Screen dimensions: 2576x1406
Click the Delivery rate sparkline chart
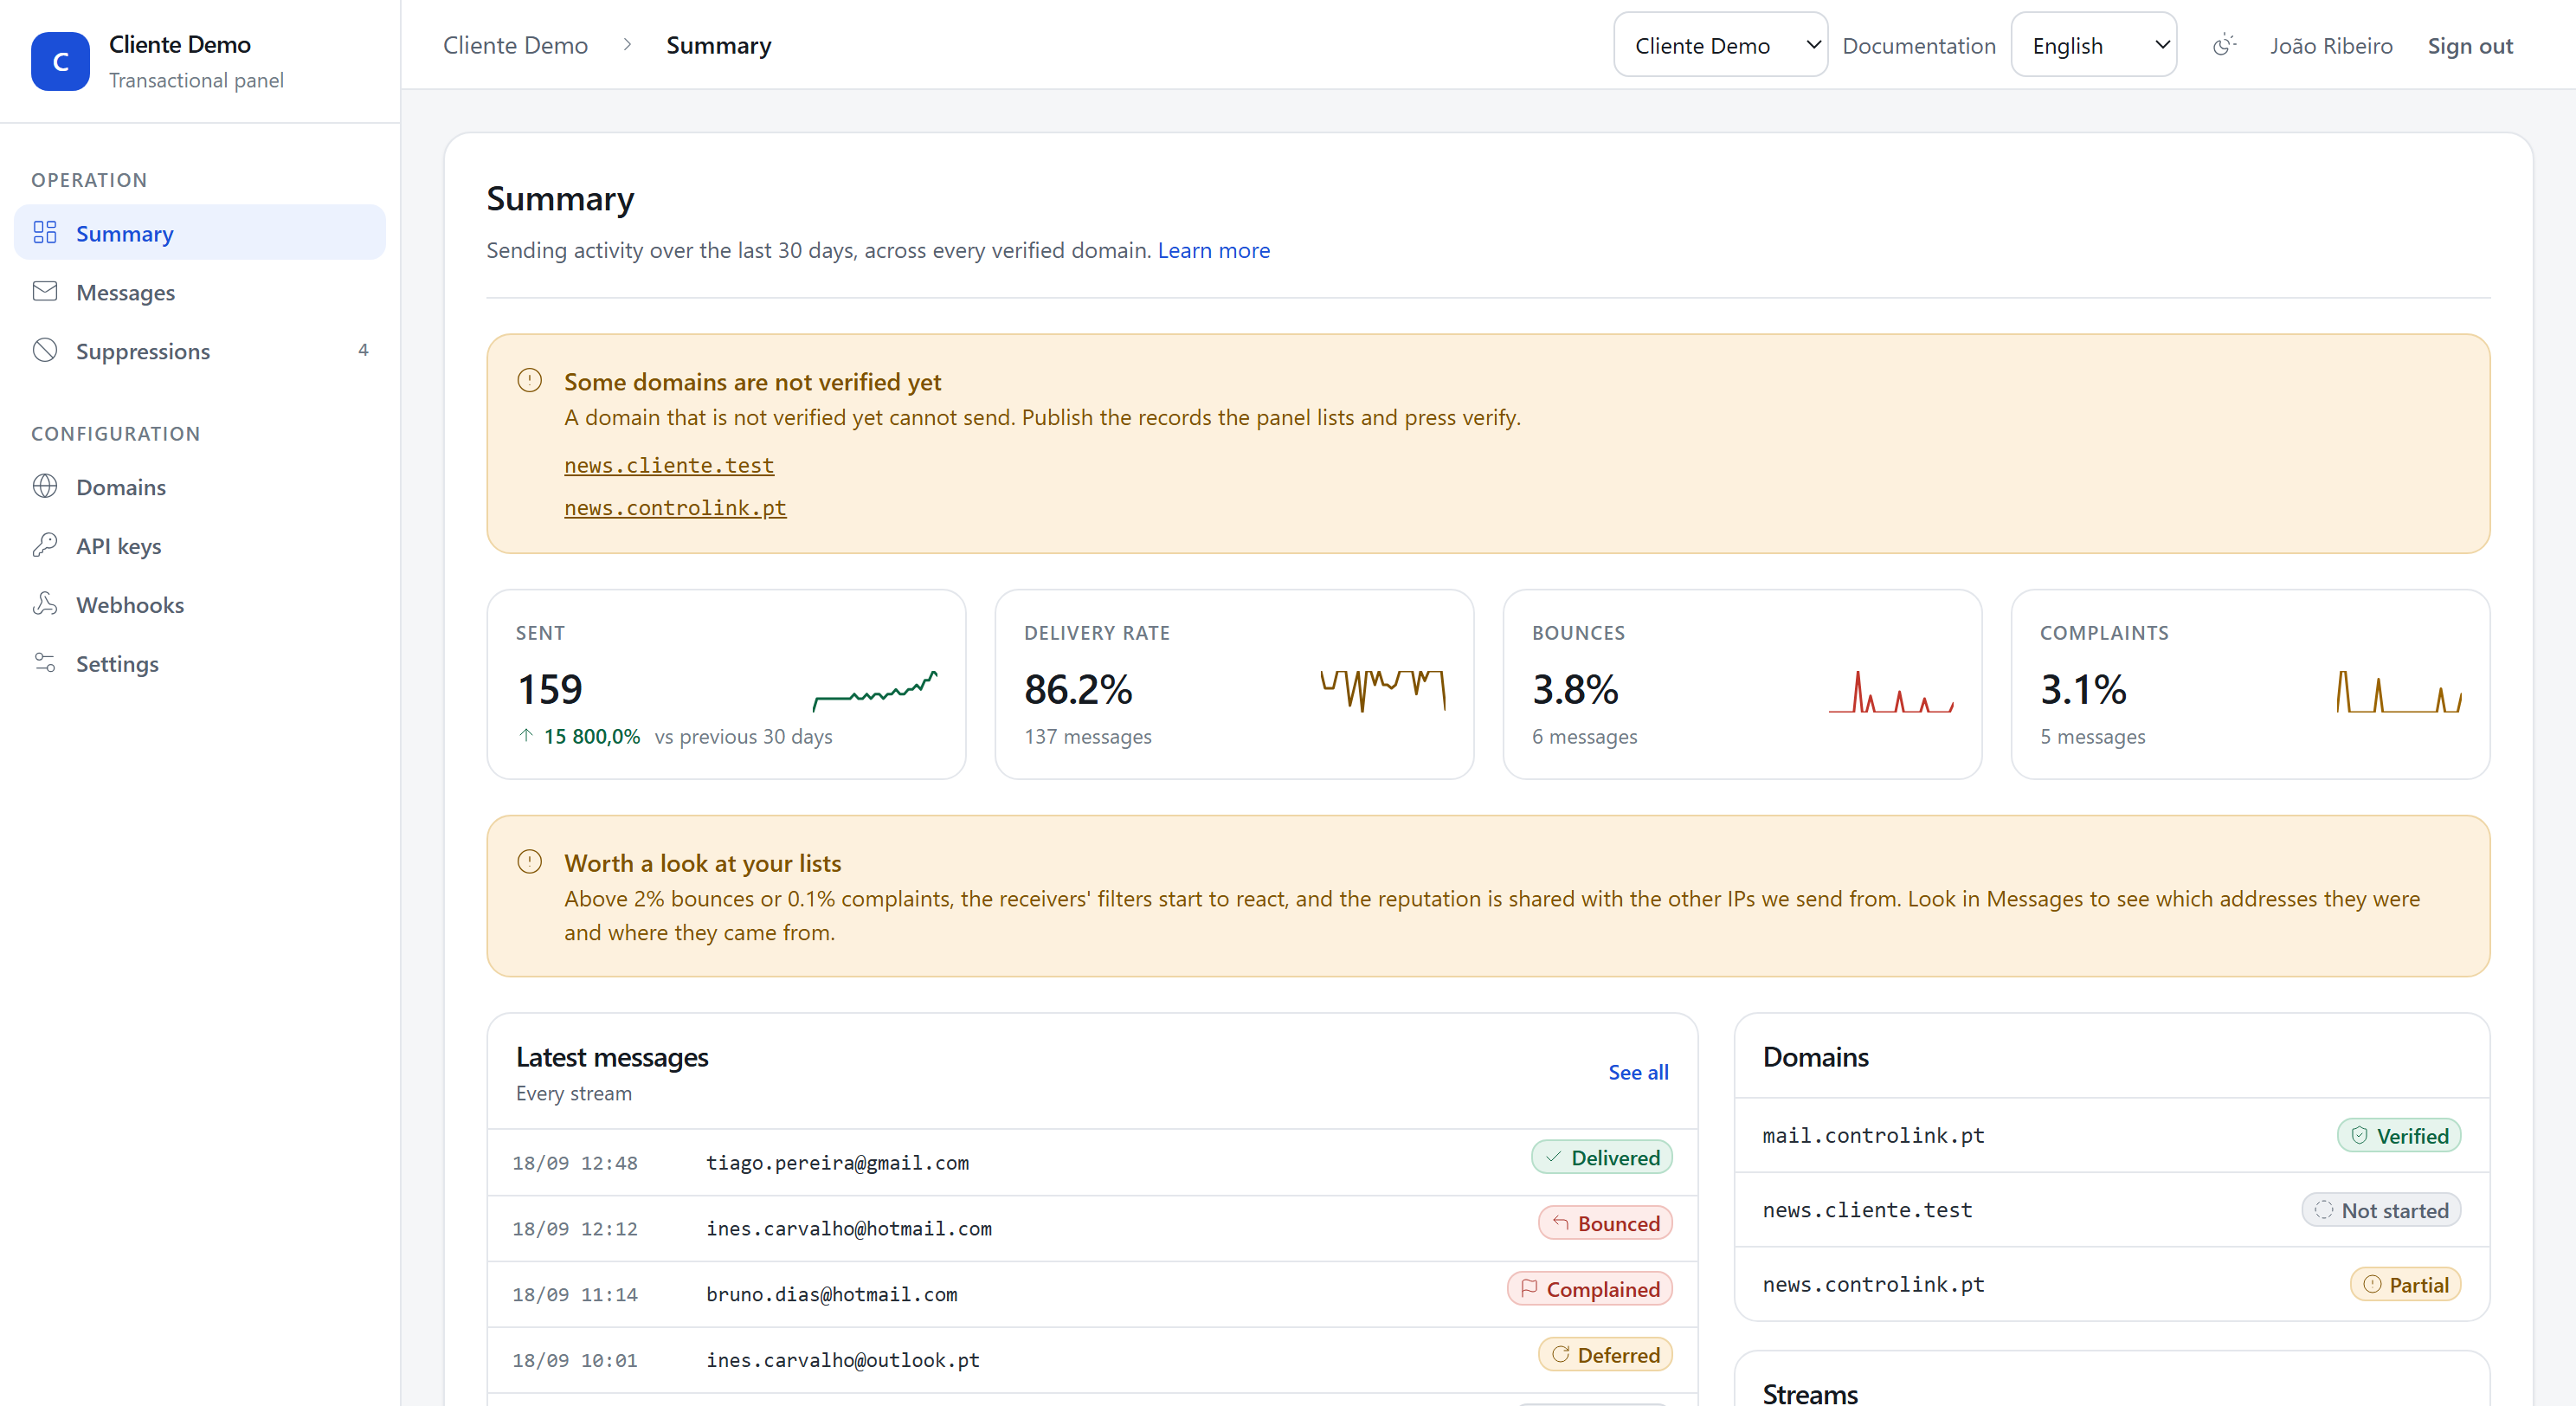[x=1383, y=691]
